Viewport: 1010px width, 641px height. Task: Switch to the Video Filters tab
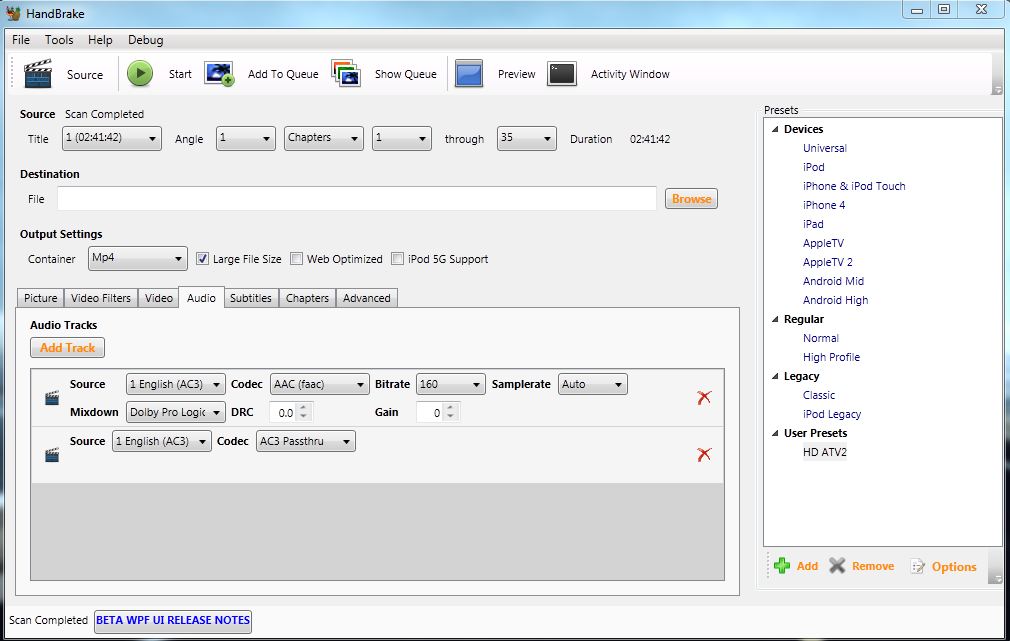(100, 298)
